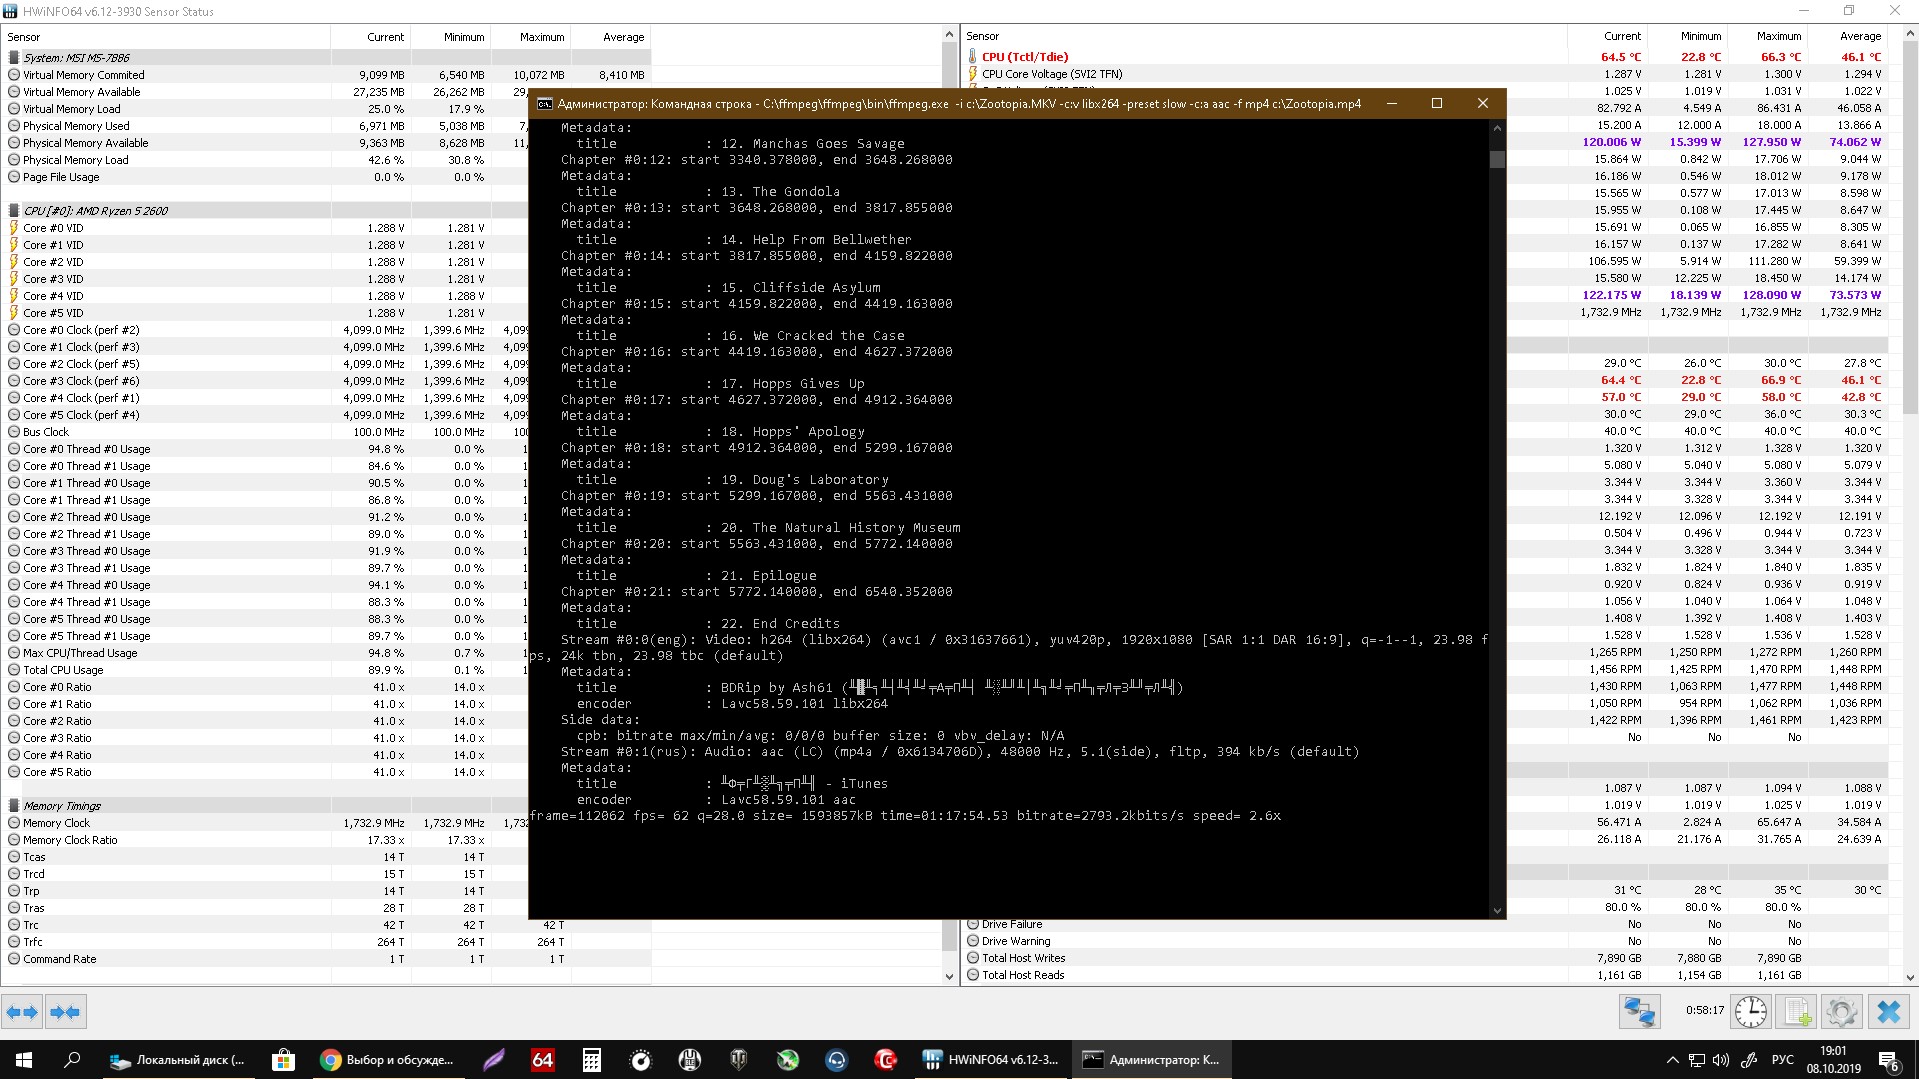
Task: Sort left pane by Current column header
Action: (370, 37)
